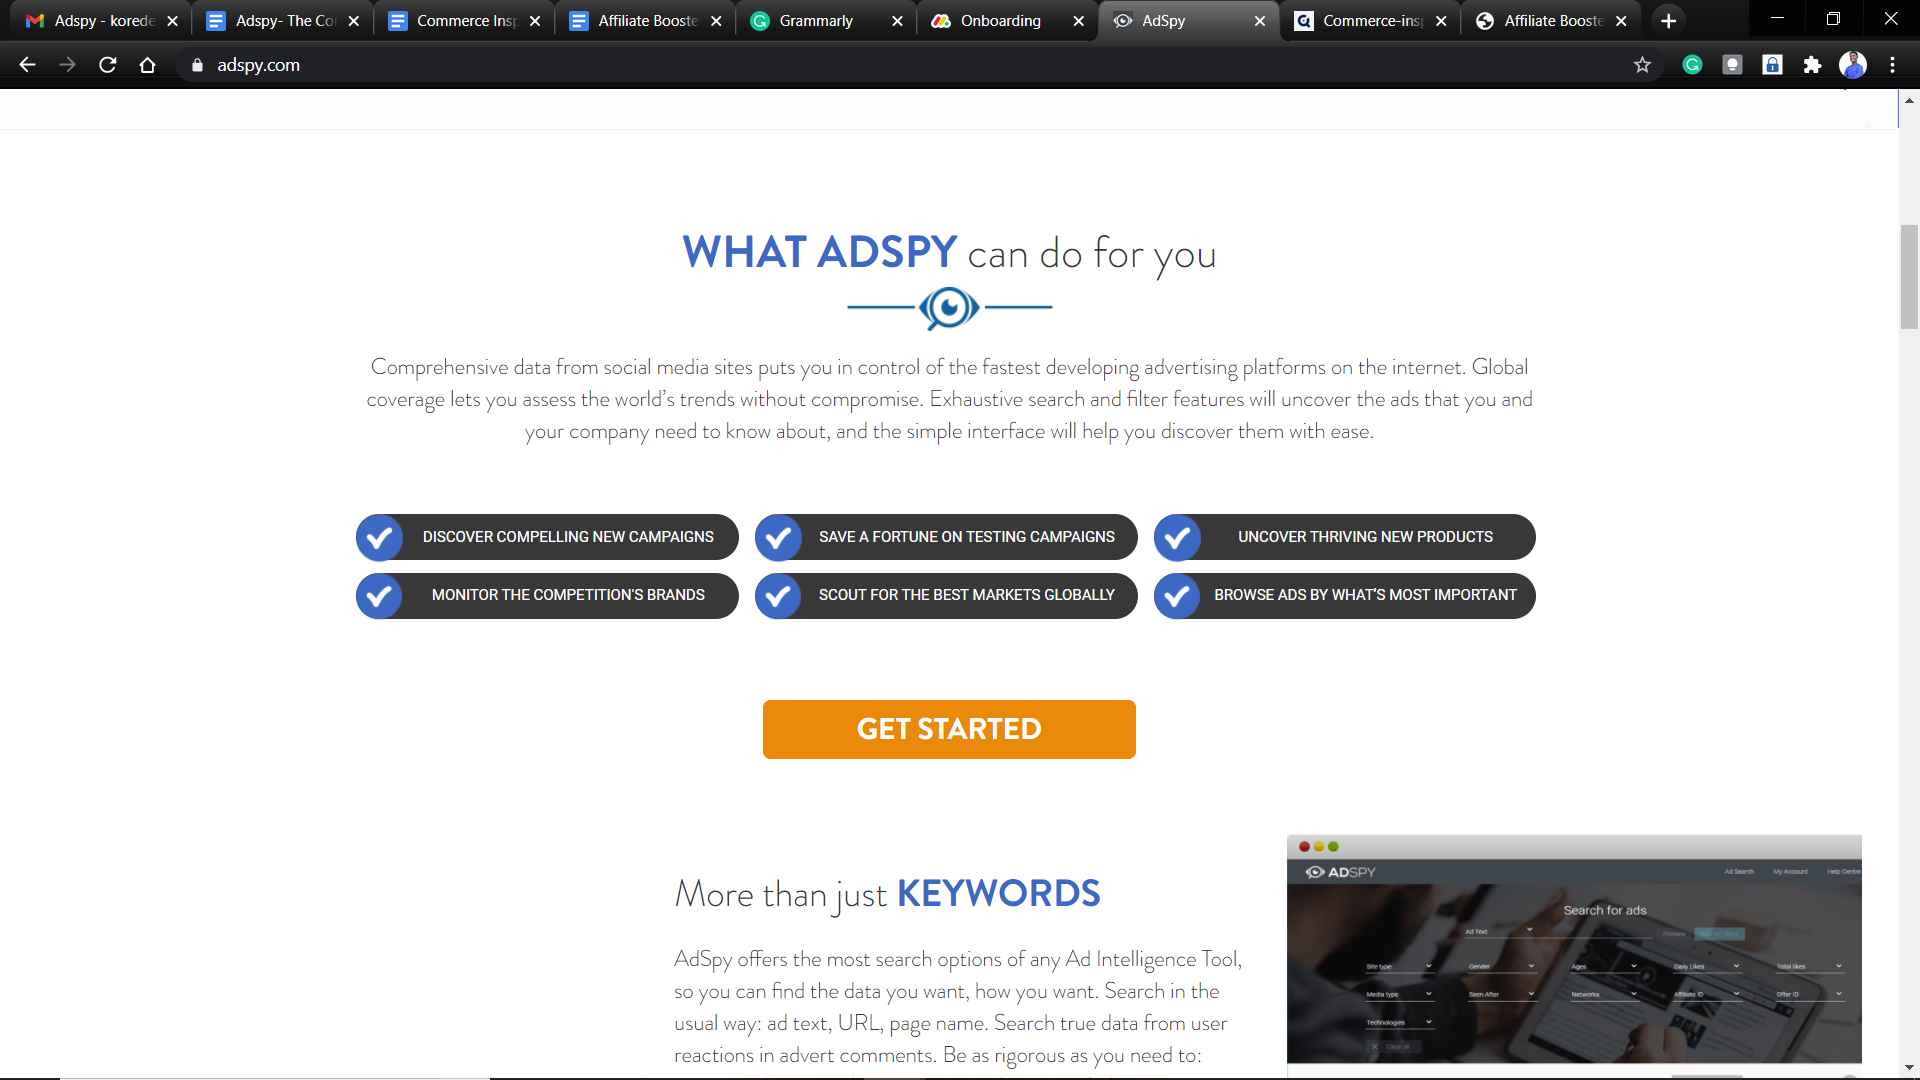Switch to the Gmail Adspy tab

click(98, 20)
